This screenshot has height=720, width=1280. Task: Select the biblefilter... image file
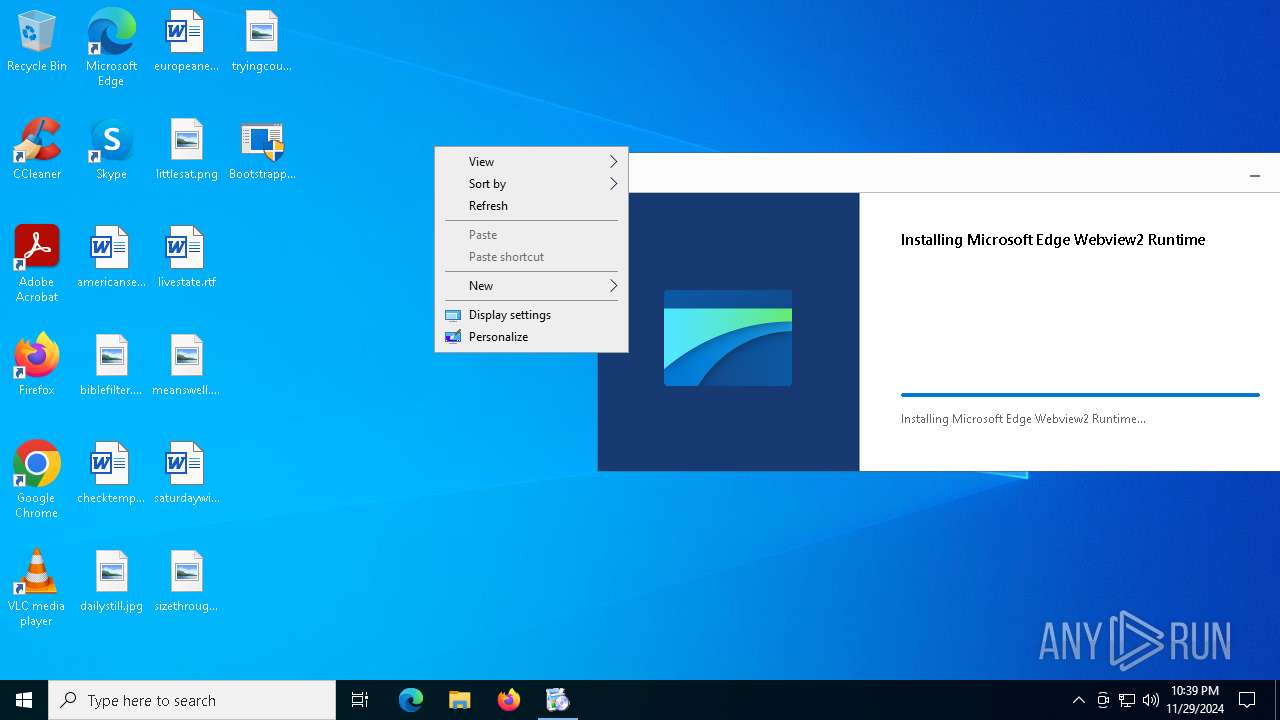111,366
